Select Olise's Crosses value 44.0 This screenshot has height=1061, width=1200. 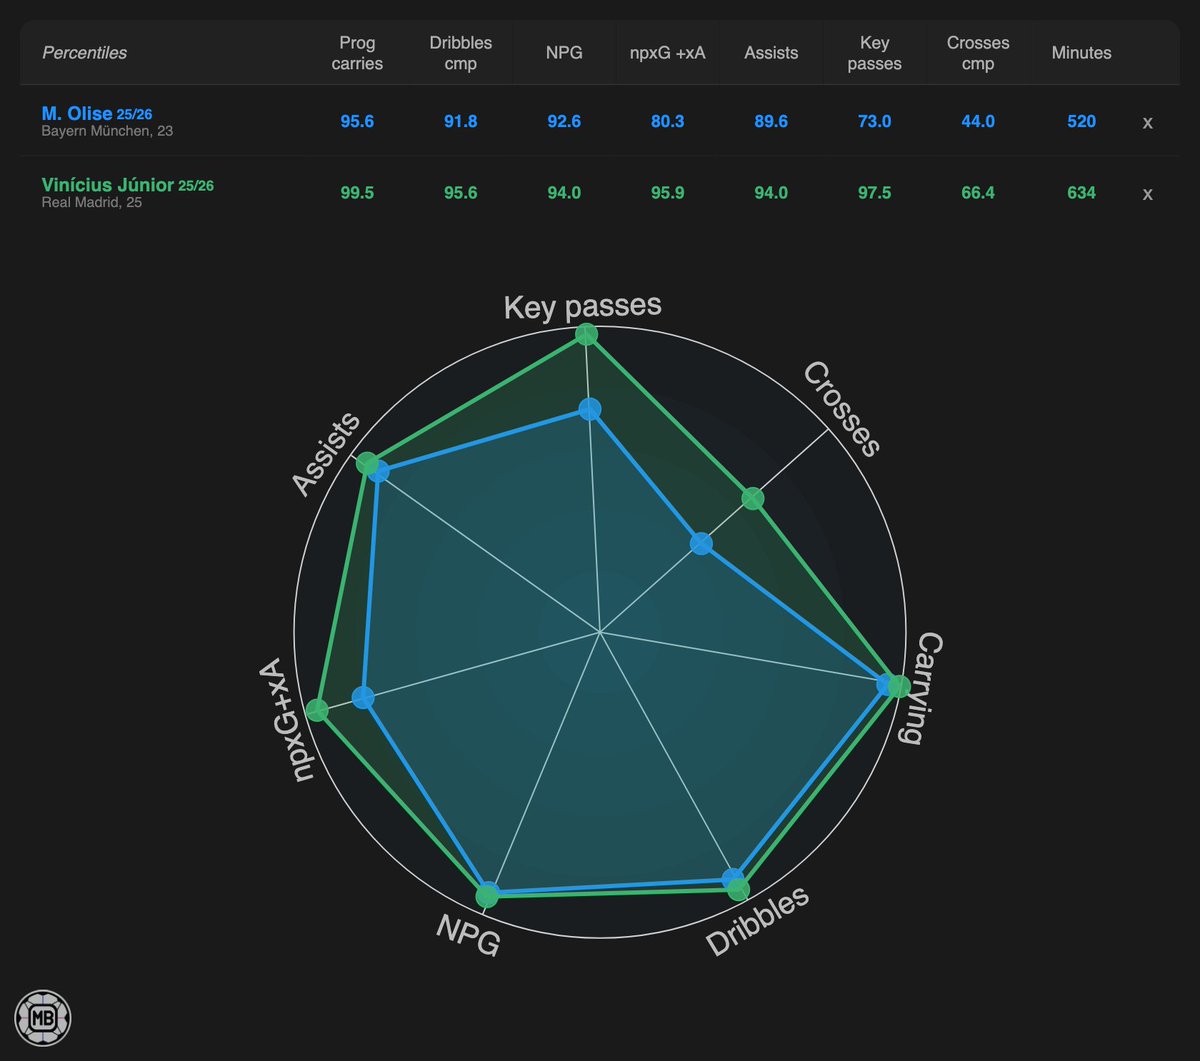pos(978,121)
